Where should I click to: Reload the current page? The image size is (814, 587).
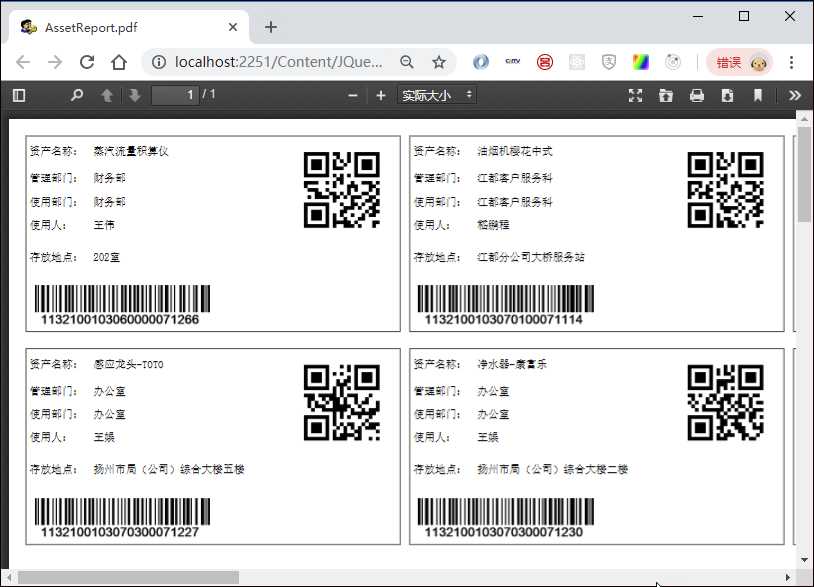pyautogui.click(x=87, y=62)
